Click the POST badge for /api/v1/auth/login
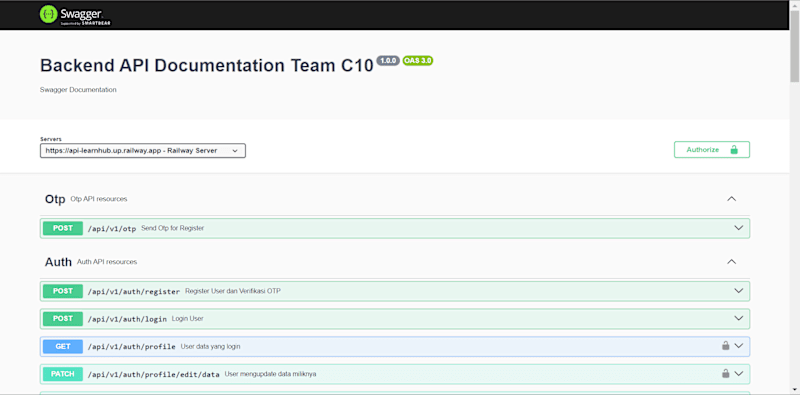 coord(63,318)
